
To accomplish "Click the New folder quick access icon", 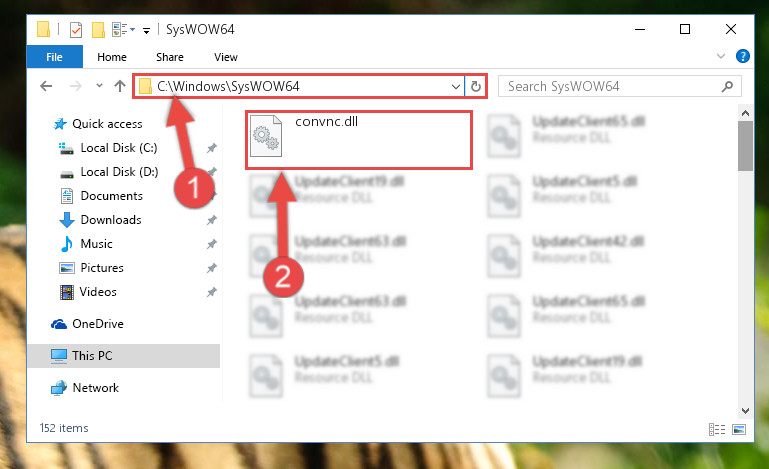I will tap(98, 30).
